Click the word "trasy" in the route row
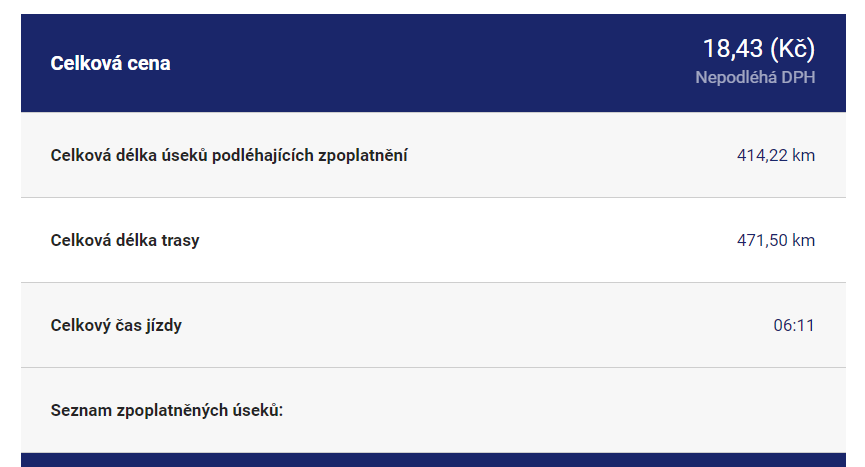This screenshot has height=467, width=865. (x=180, y=240)
